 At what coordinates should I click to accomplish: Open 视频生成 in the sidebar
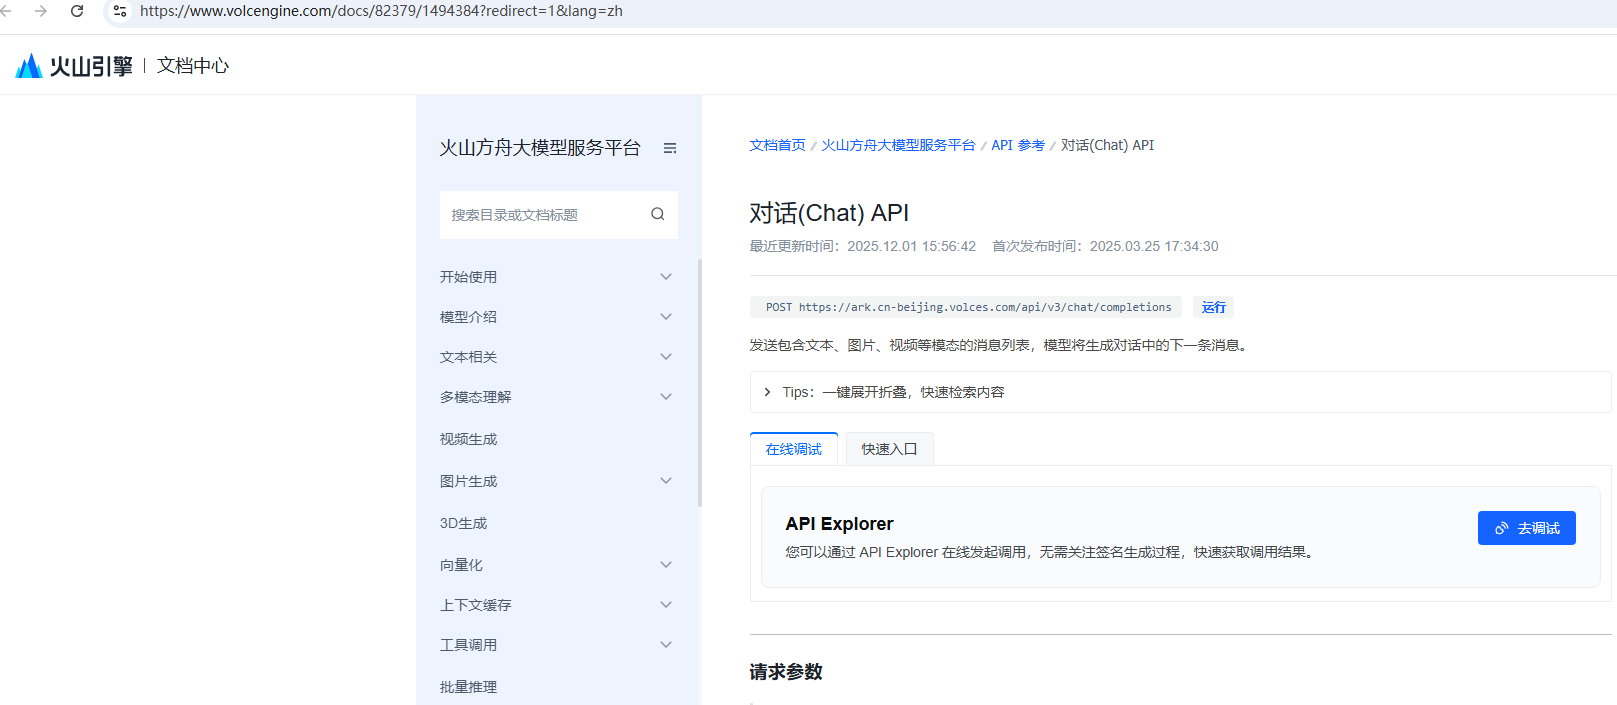[468, 439]
